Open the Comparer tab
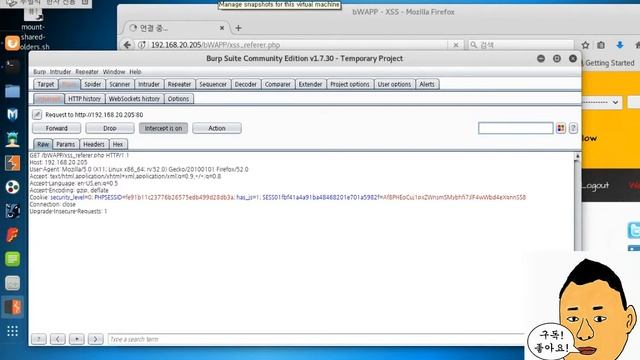Screen dimensions: 640x360 pos(278,84)
